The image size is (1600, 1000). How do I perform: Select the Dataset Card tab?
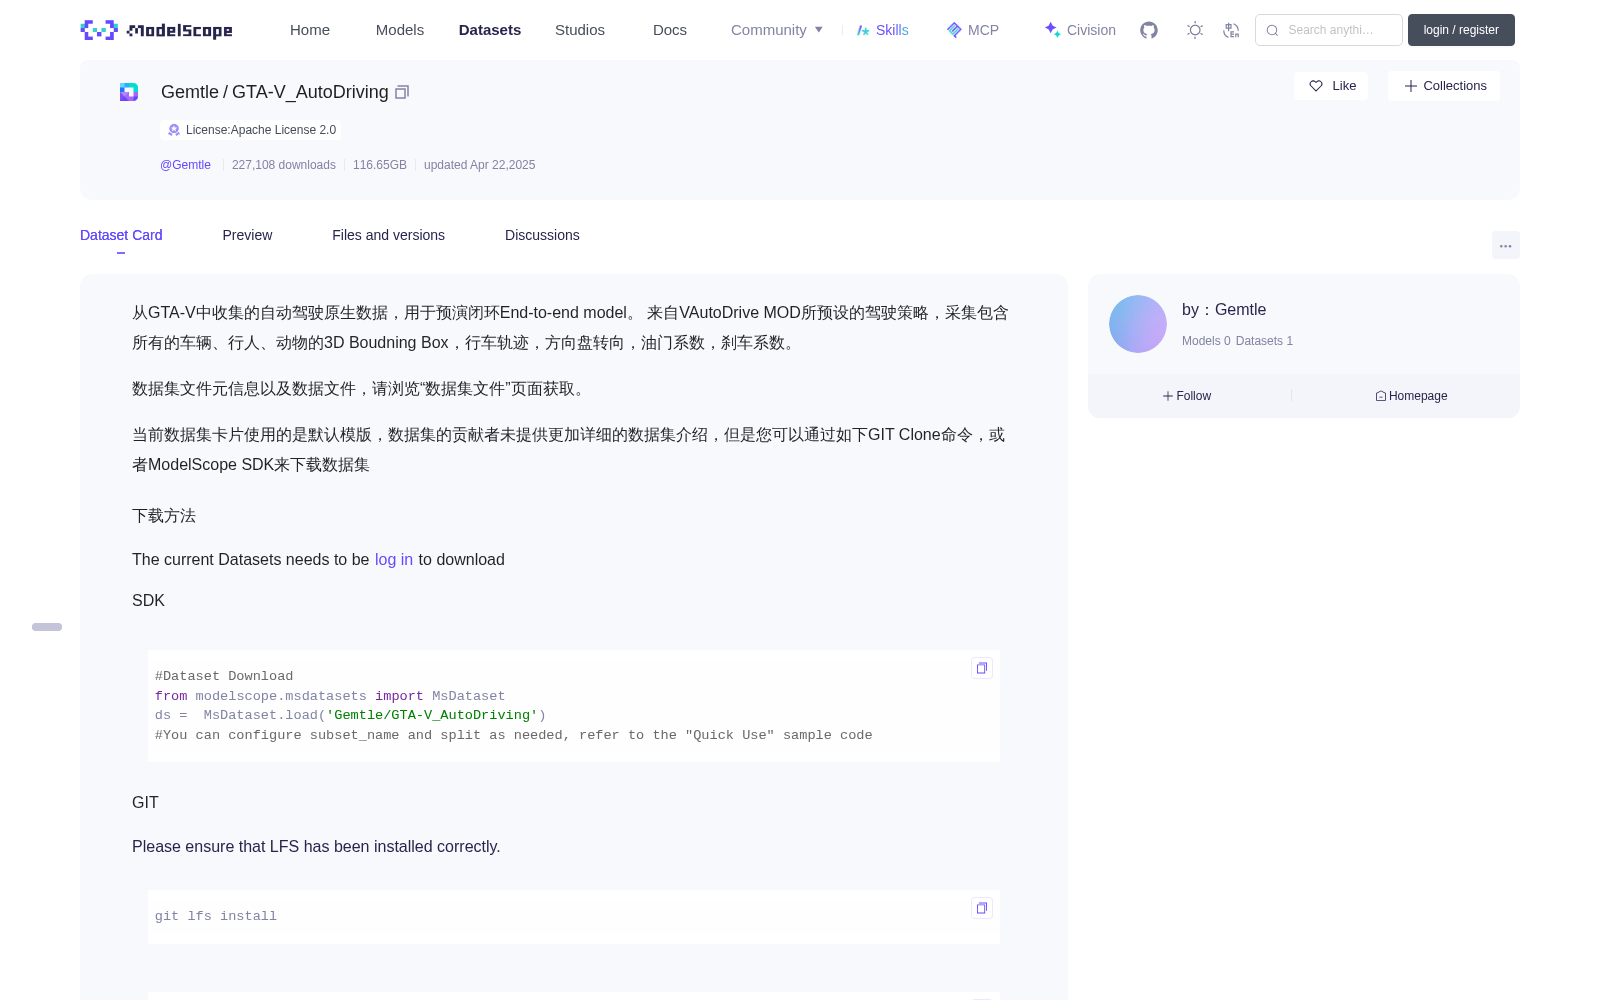pyautogui.click(x=121, y=235)
